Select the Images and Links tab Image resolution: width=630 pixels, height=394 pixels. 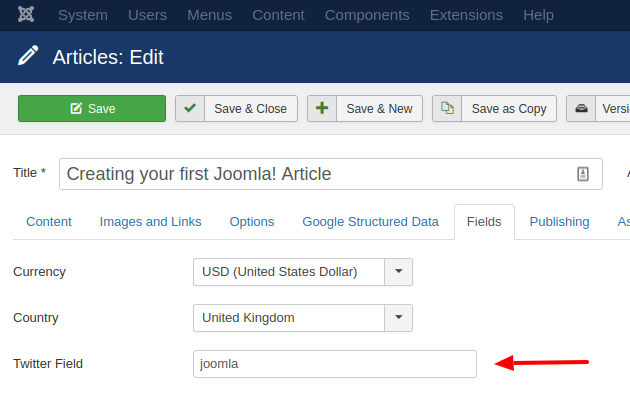(x=150, y=222)
